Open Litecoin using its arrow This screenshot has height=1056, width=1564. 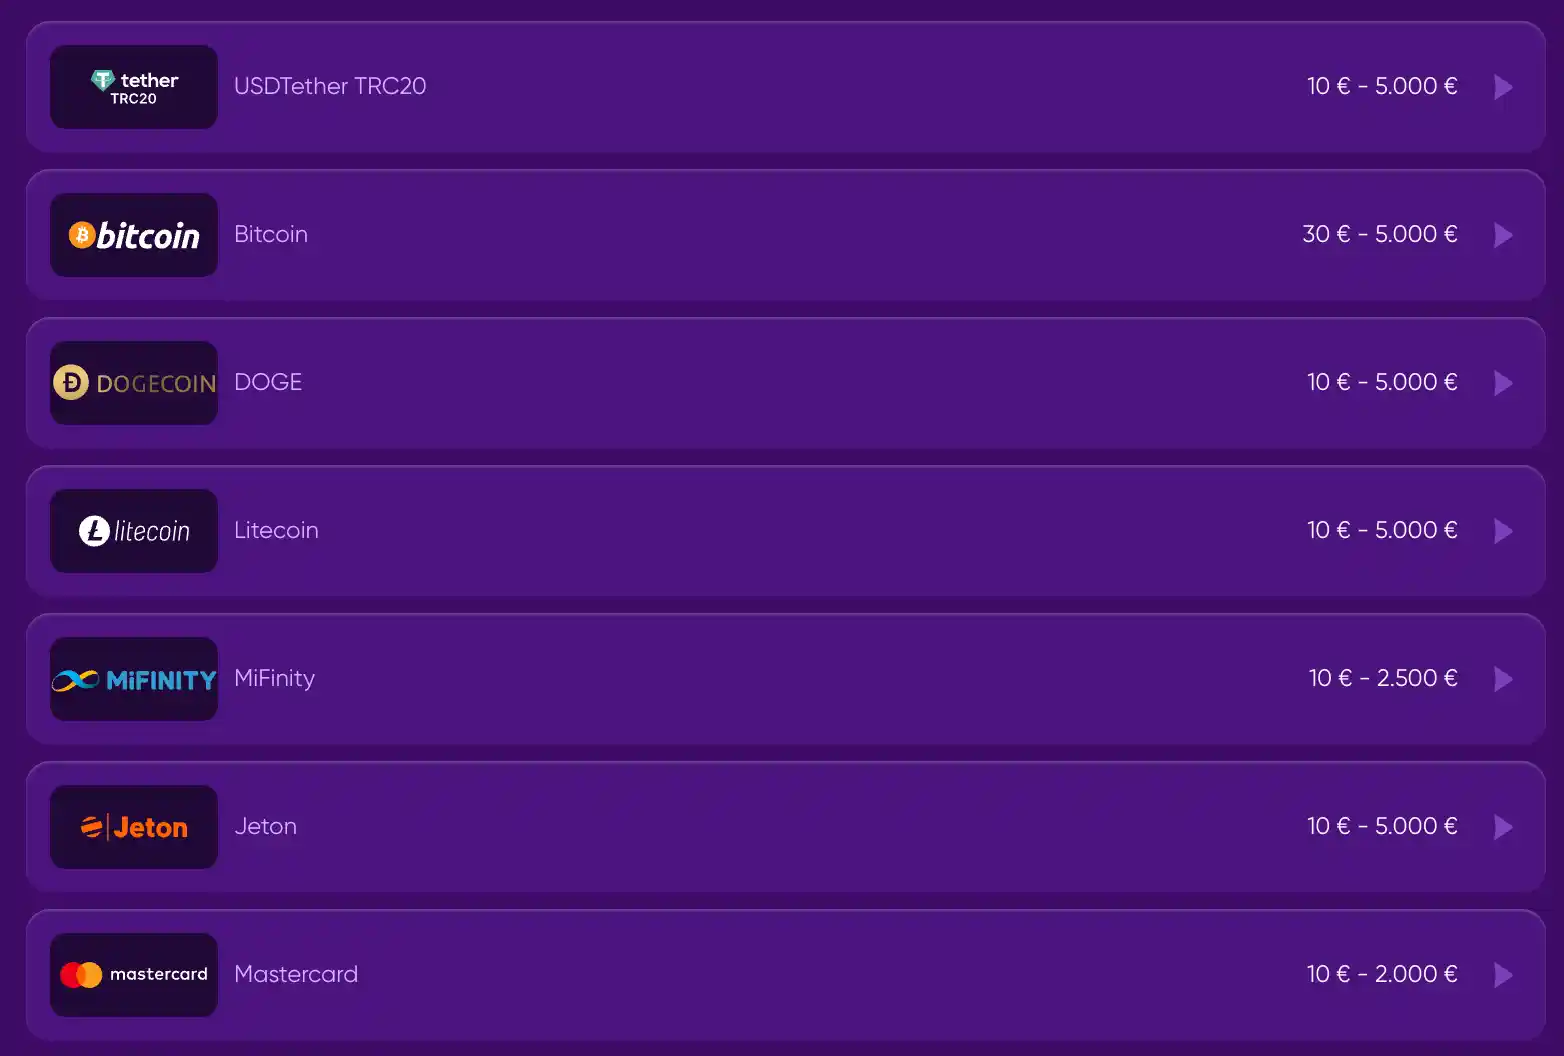pyautogui.click(x=1503, y=531)
